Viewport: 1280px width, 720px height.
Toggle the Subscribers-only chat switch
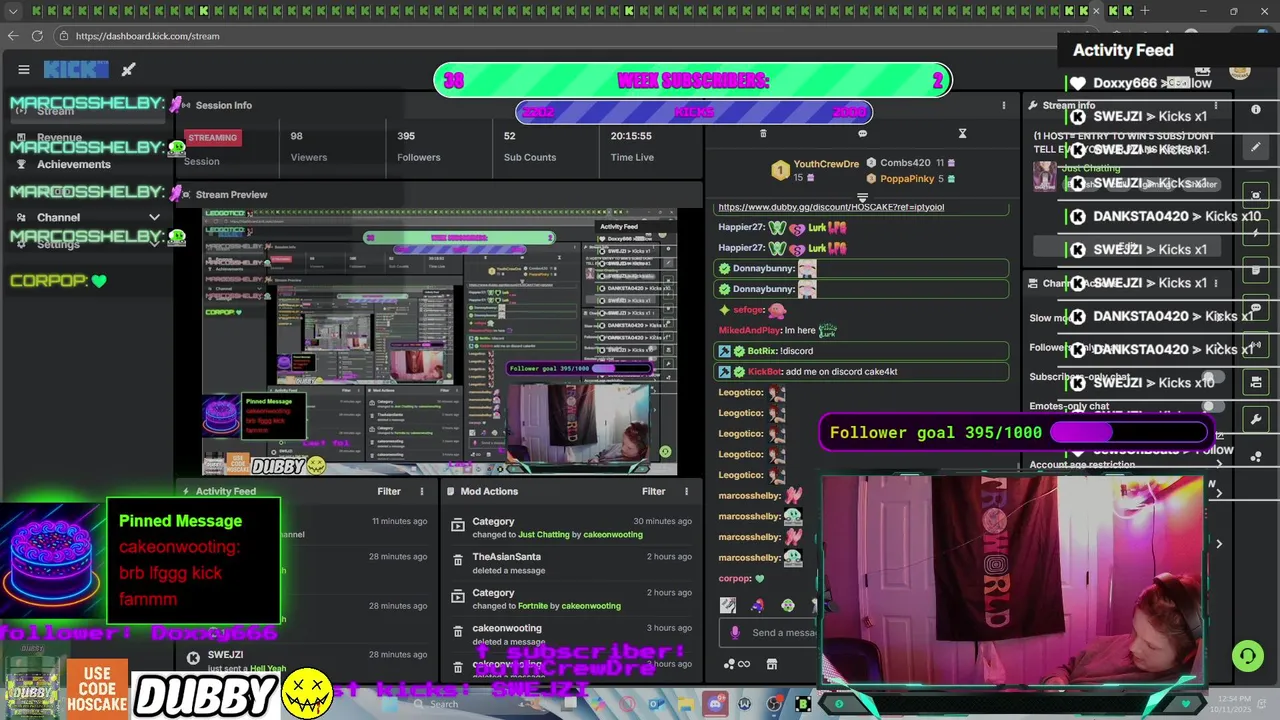[1212, 377]
